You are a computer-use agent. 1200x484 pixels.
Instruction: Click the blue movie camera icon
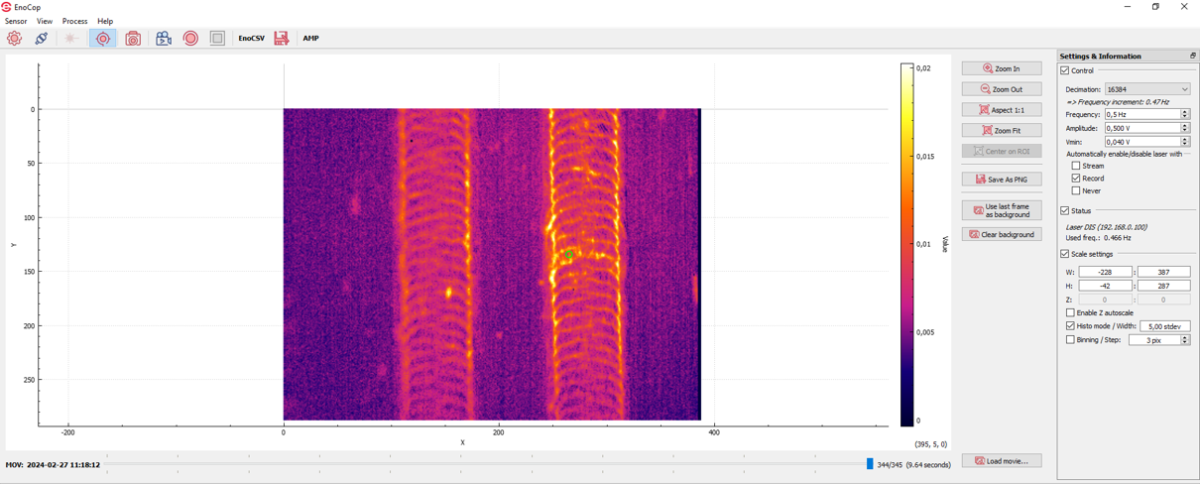163,38
